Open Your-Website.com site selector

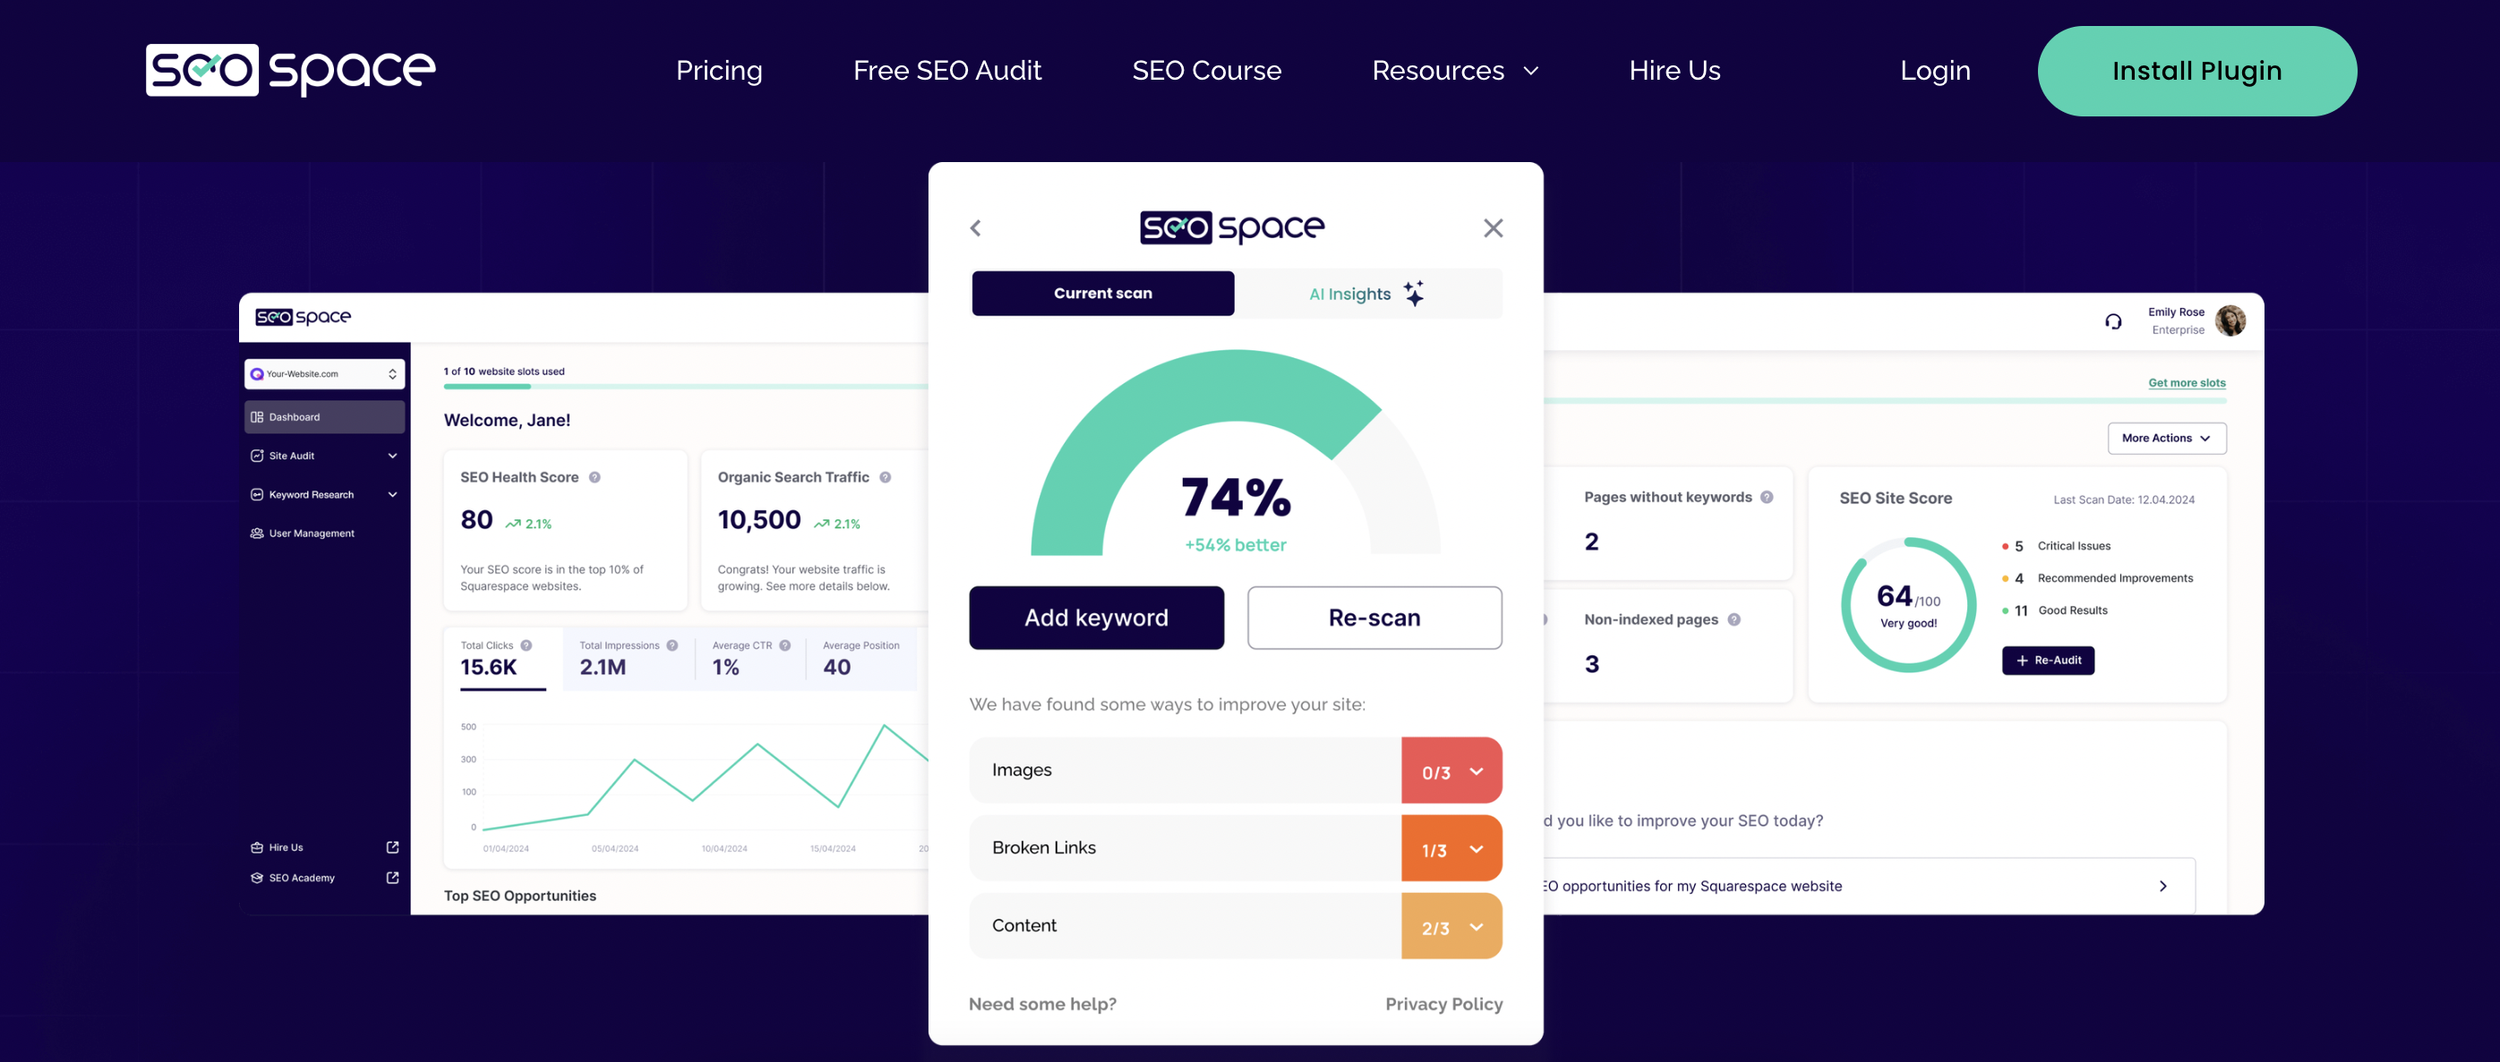tap(324, 374)
